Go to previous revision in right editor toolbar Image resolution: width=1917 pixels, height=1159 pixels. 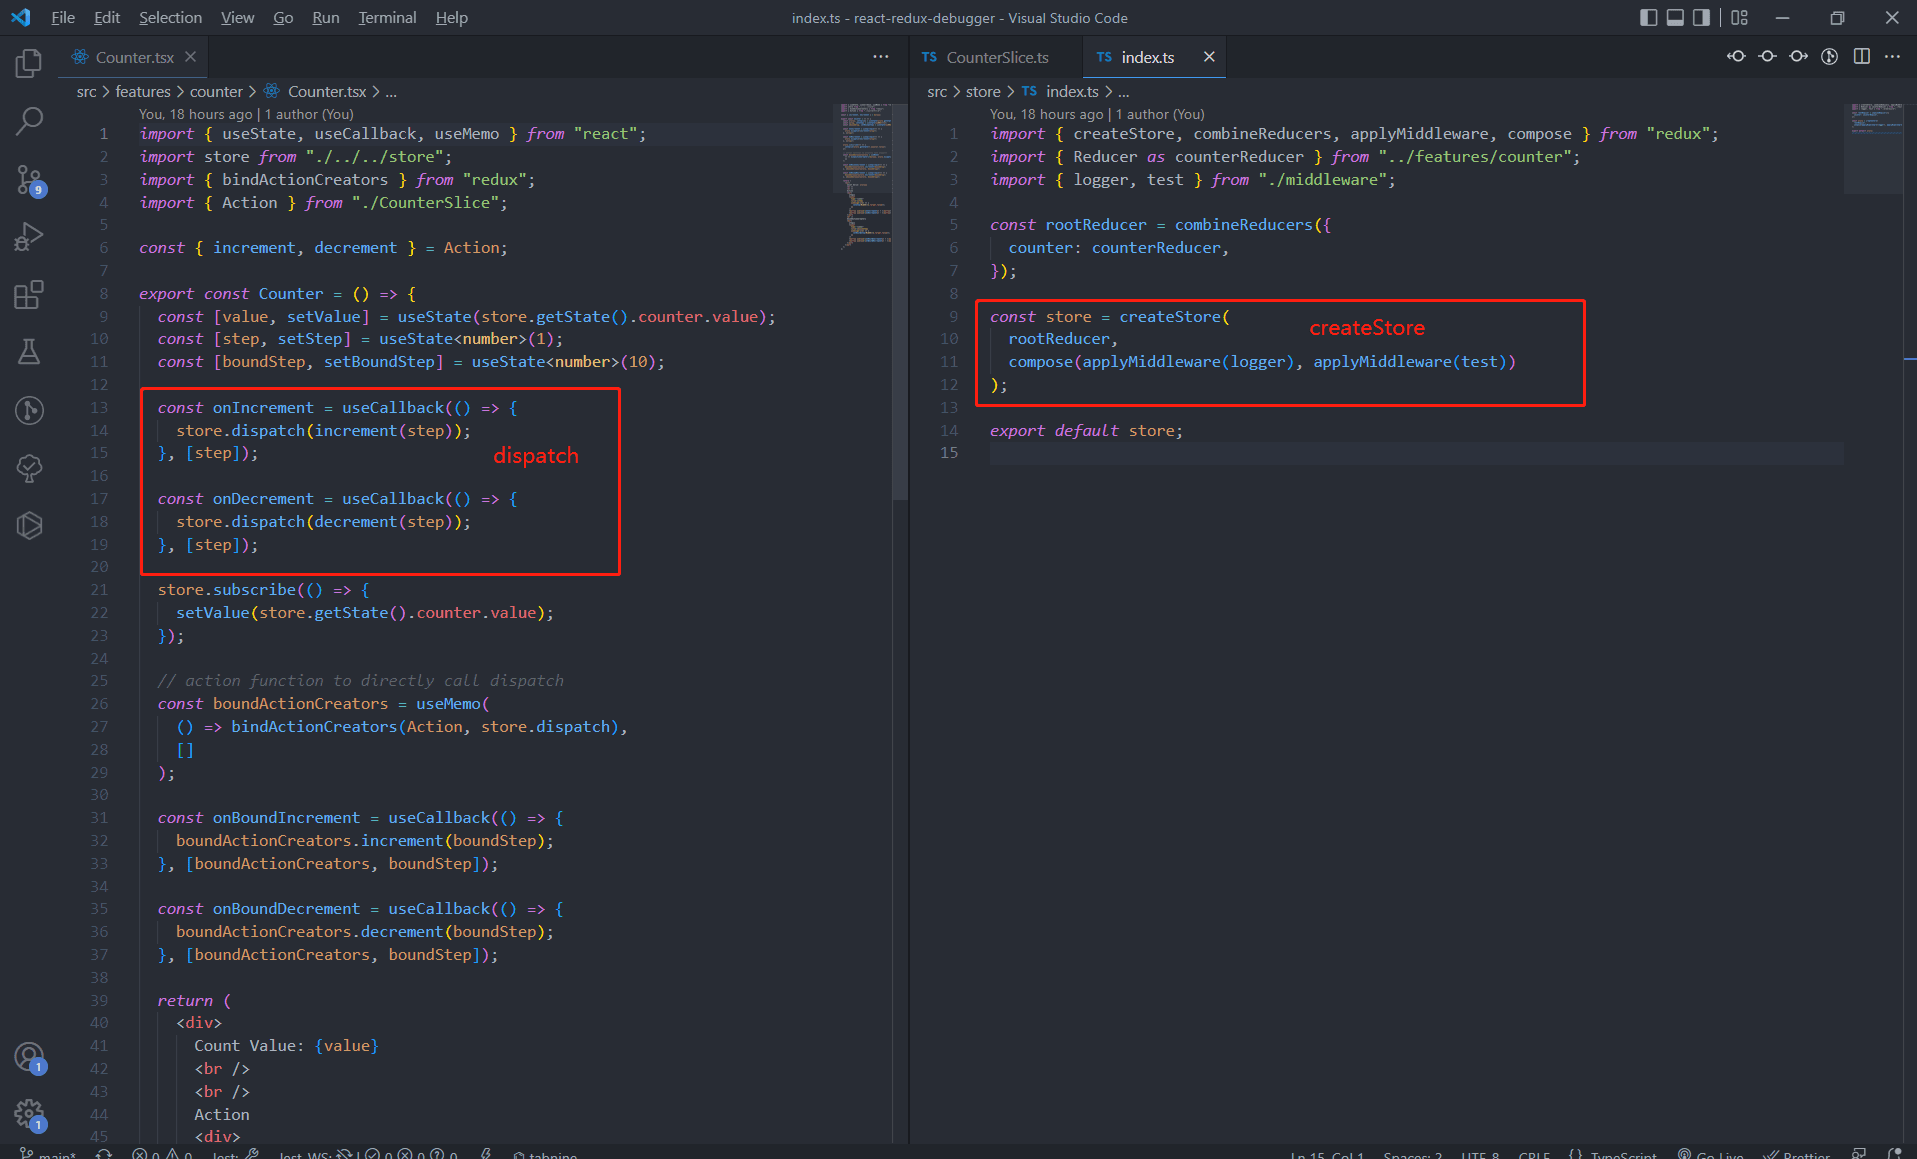[x=1736, y=57]
